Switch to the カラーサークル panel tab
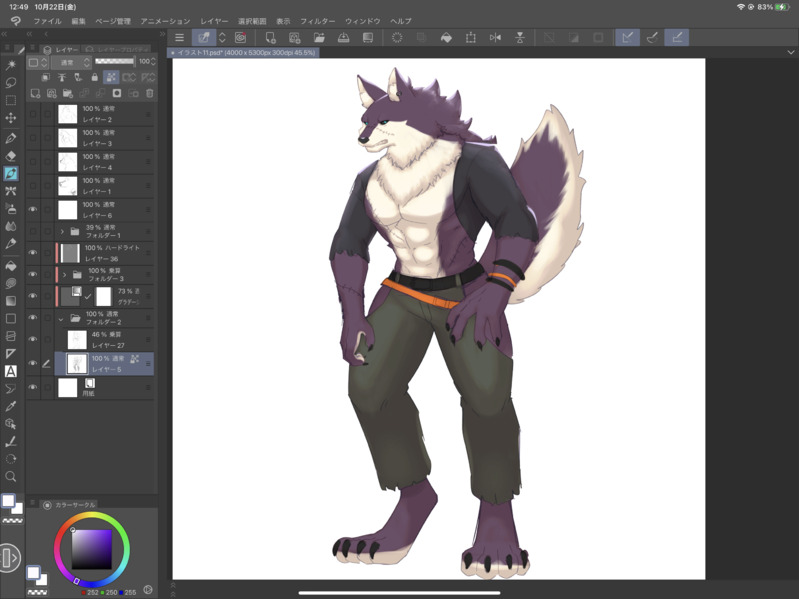799x599 pixels. (x=75, y=505)
